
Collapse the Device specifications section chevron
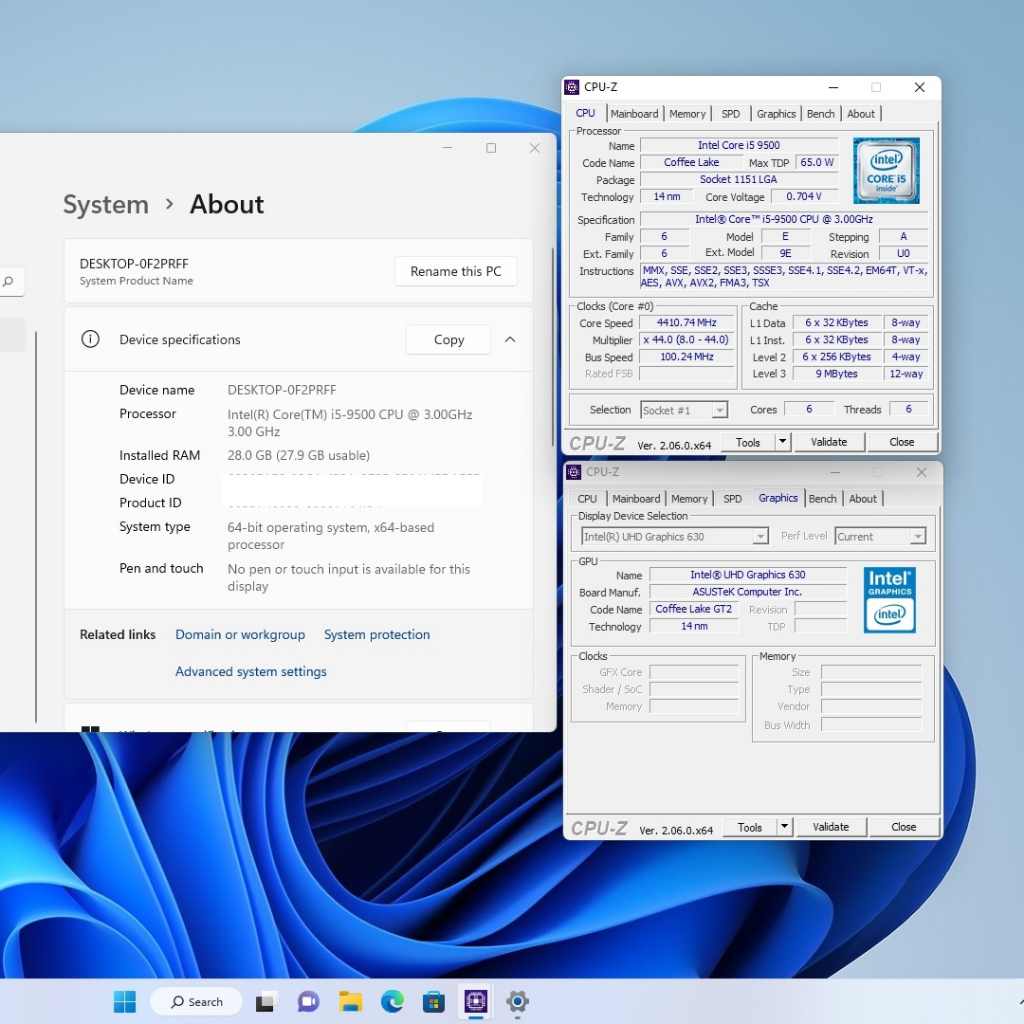510,340
